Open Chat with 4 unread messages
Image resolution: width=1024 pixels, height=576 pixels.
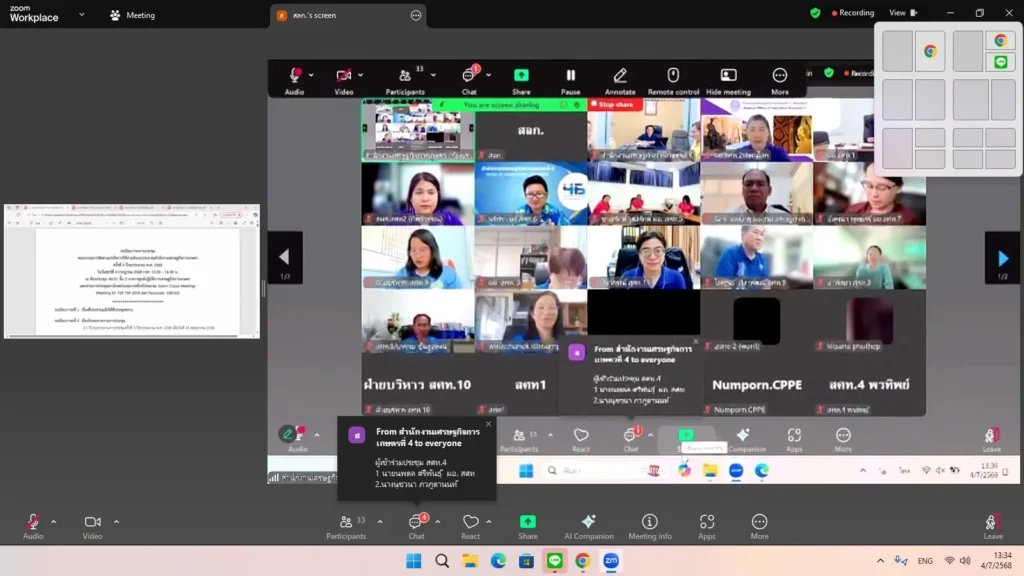[417, 526]
